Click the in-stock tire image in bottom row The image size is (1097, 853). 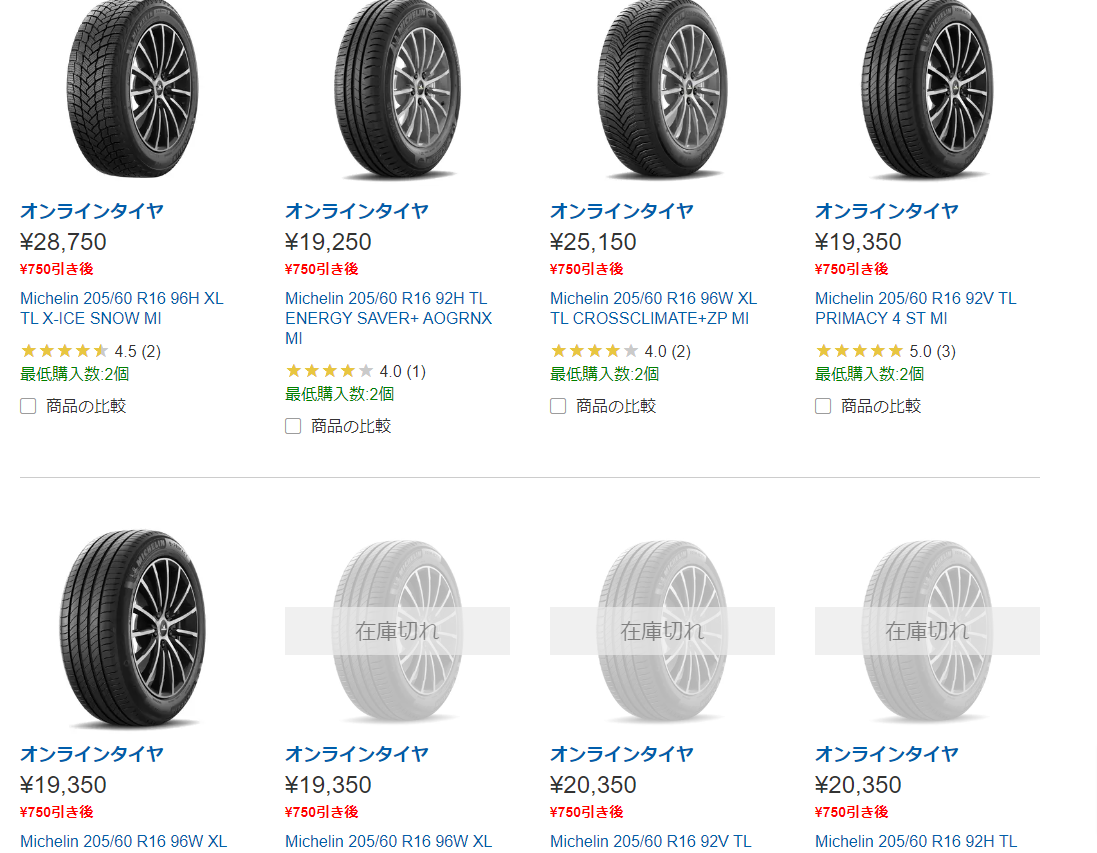130,630
